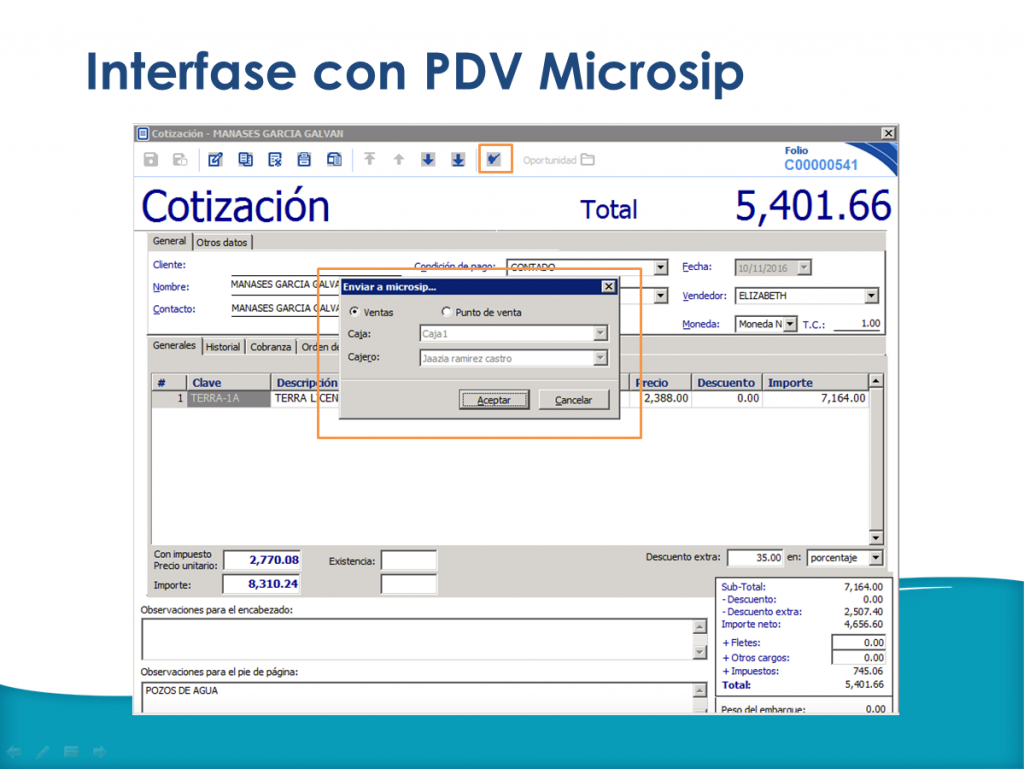
Task: Switch to the Otros datos tab
Action: (222, 242)
